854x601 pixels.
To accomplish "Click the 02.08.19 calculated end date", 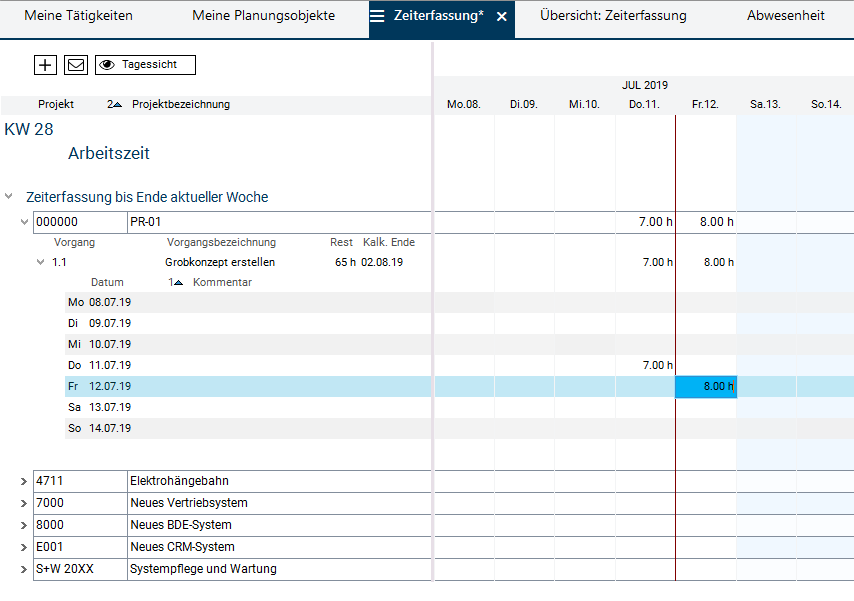I will click(382, 262).
